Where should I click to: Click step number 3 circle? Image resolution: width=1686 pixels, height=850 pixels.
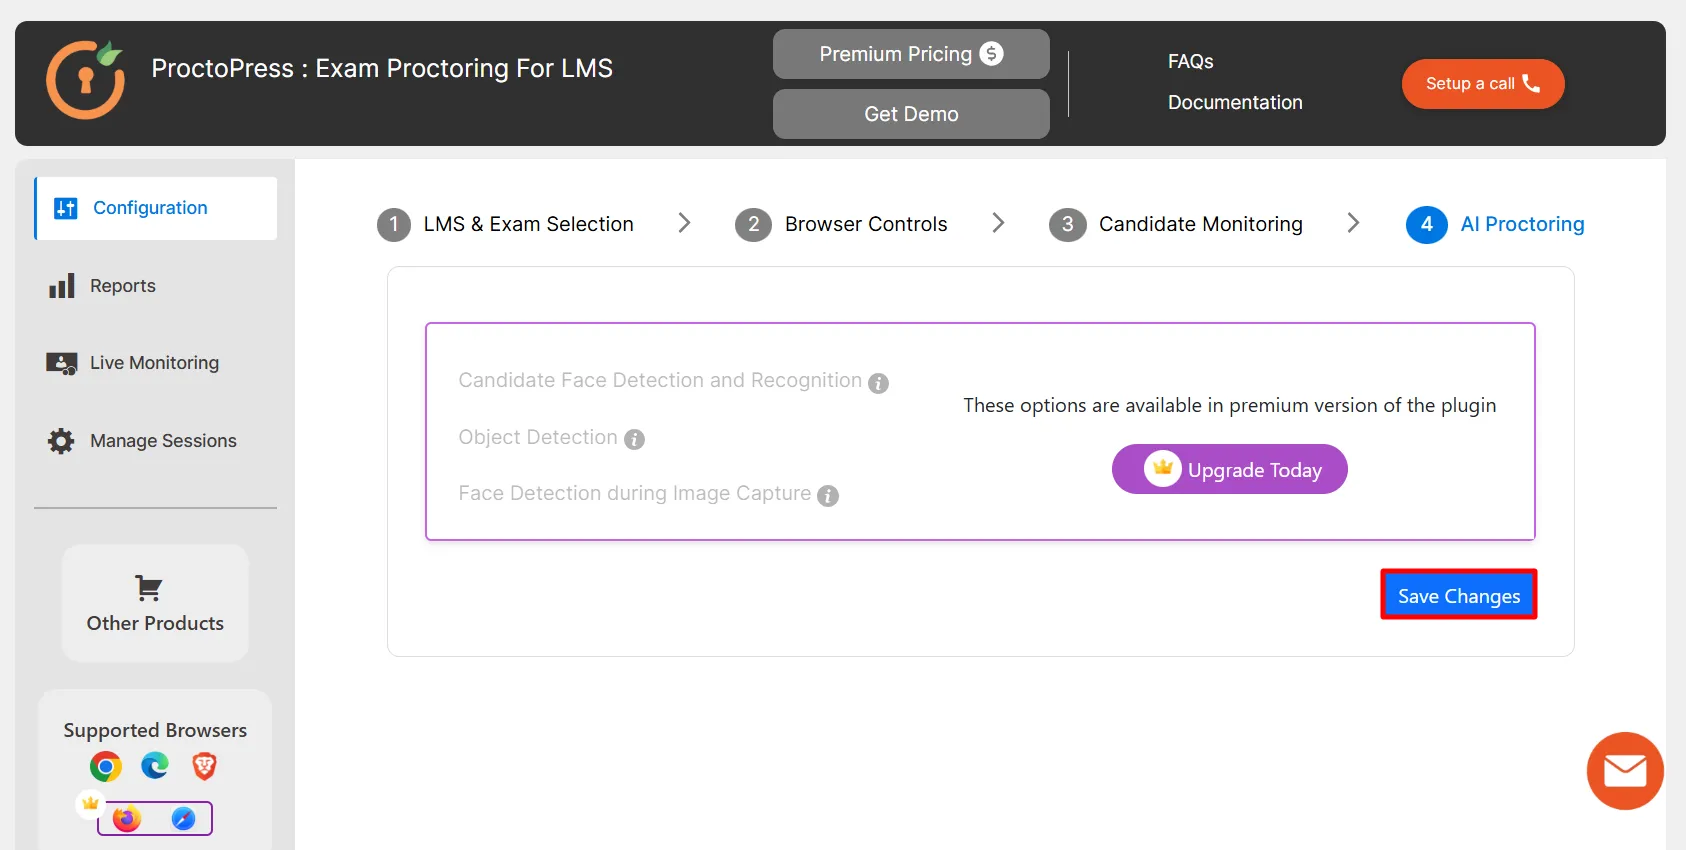(x=1067, y=224)
